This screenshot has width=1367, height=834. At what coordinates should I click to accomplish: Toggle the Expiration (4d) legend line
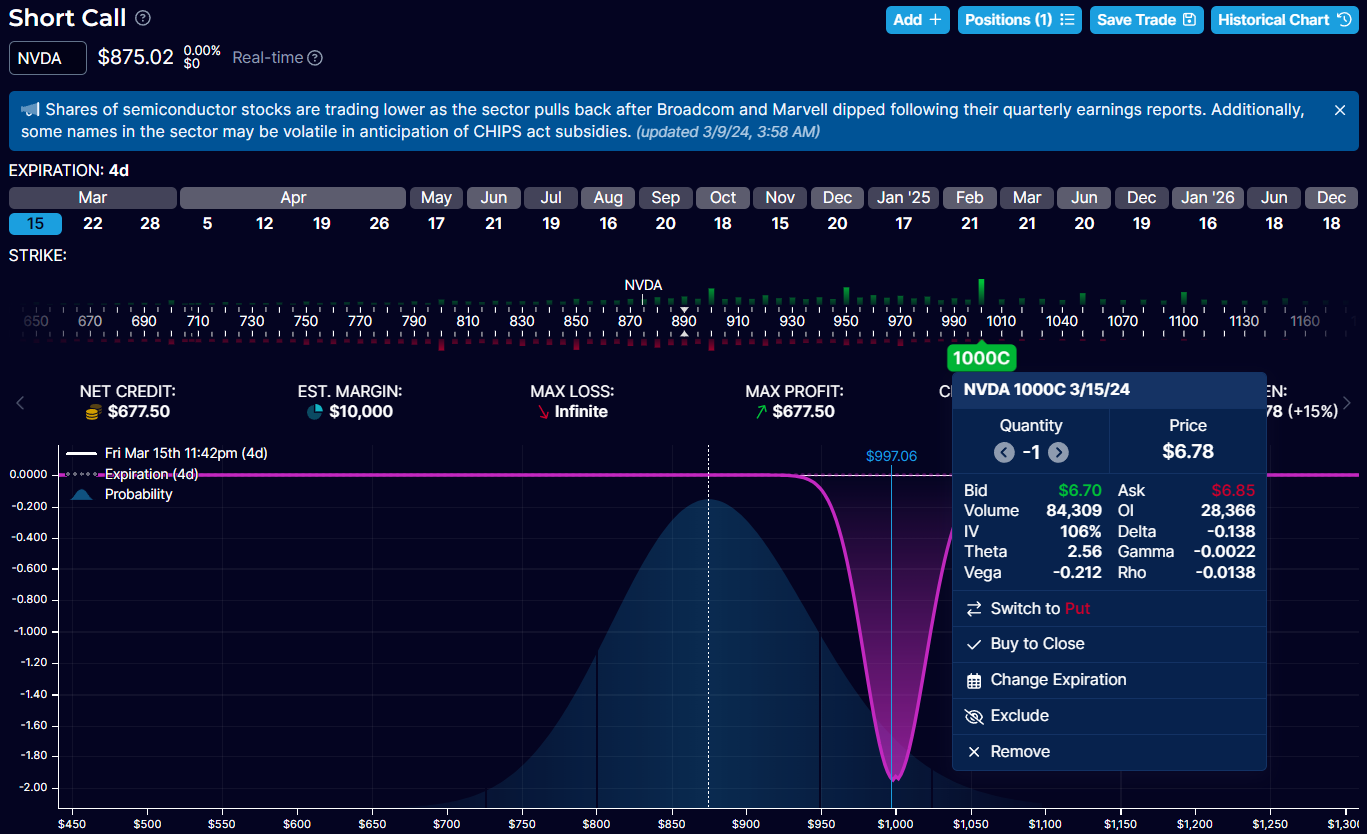[131, 474]
